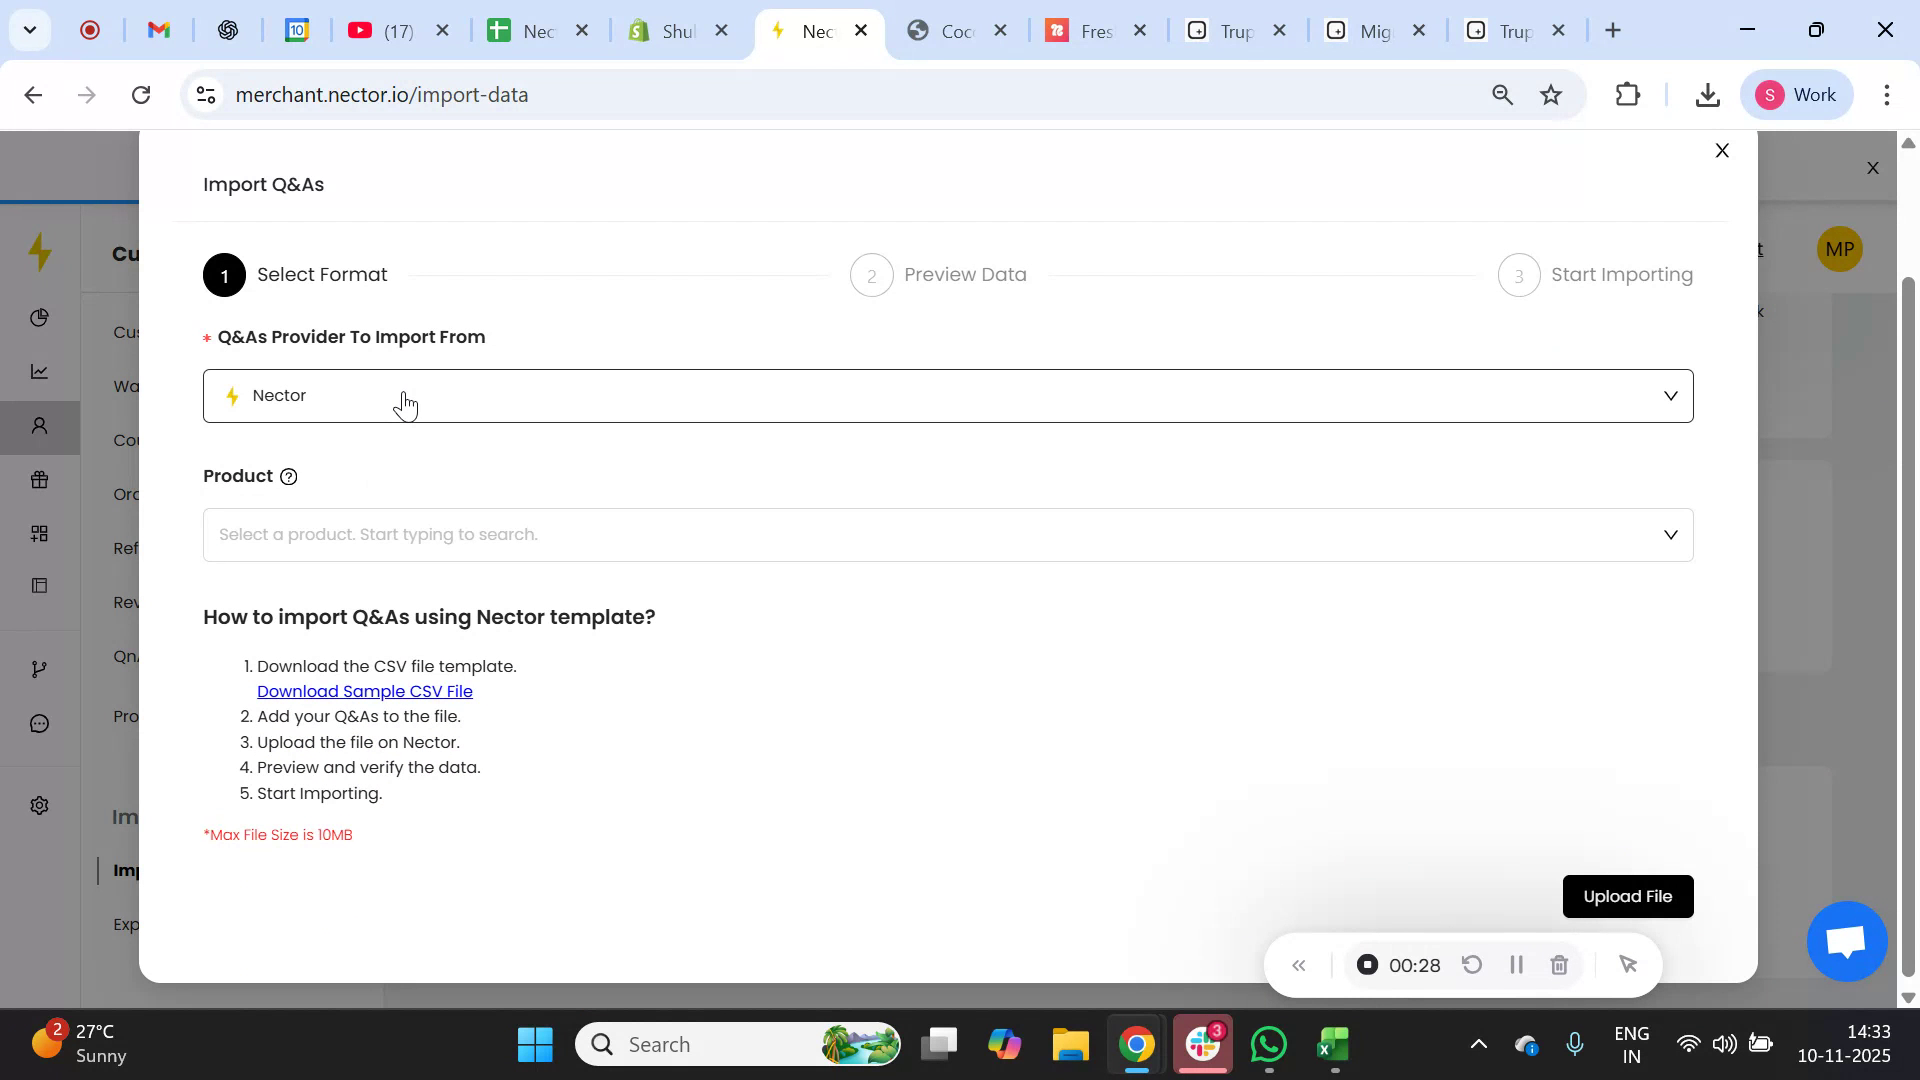Screen dimensions: 1920x1080
Task: Select the Referrals grid icon in sidebar
Action: (x=40, y=532)
